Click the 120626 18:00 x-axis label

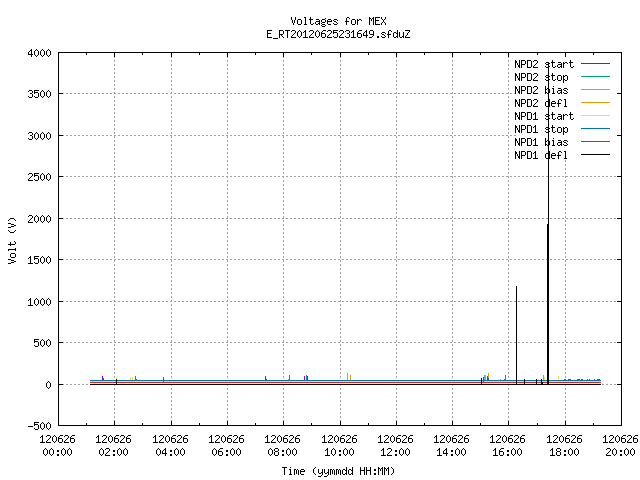pos(564,446)
